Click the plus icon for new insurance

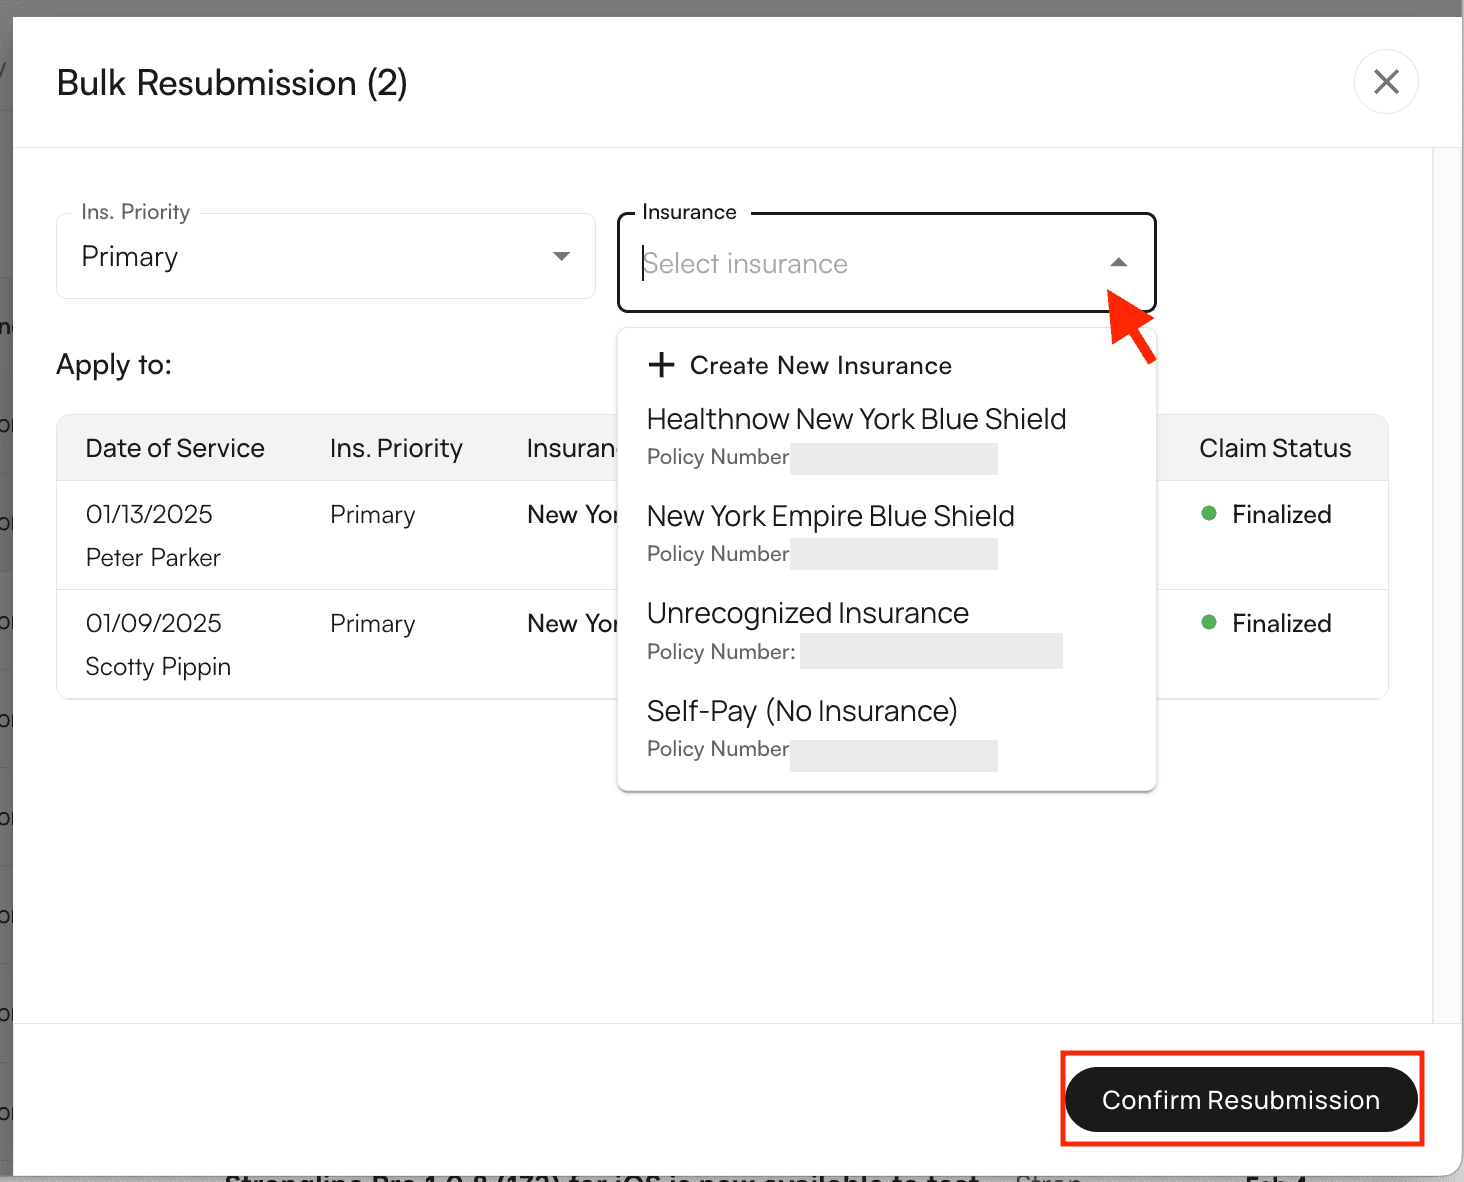click(x=661, y=365)
